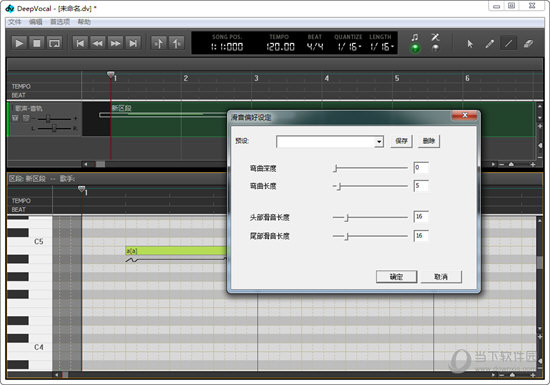Open the QUANTIZE 1/16 dropdown

pos(349,47)
